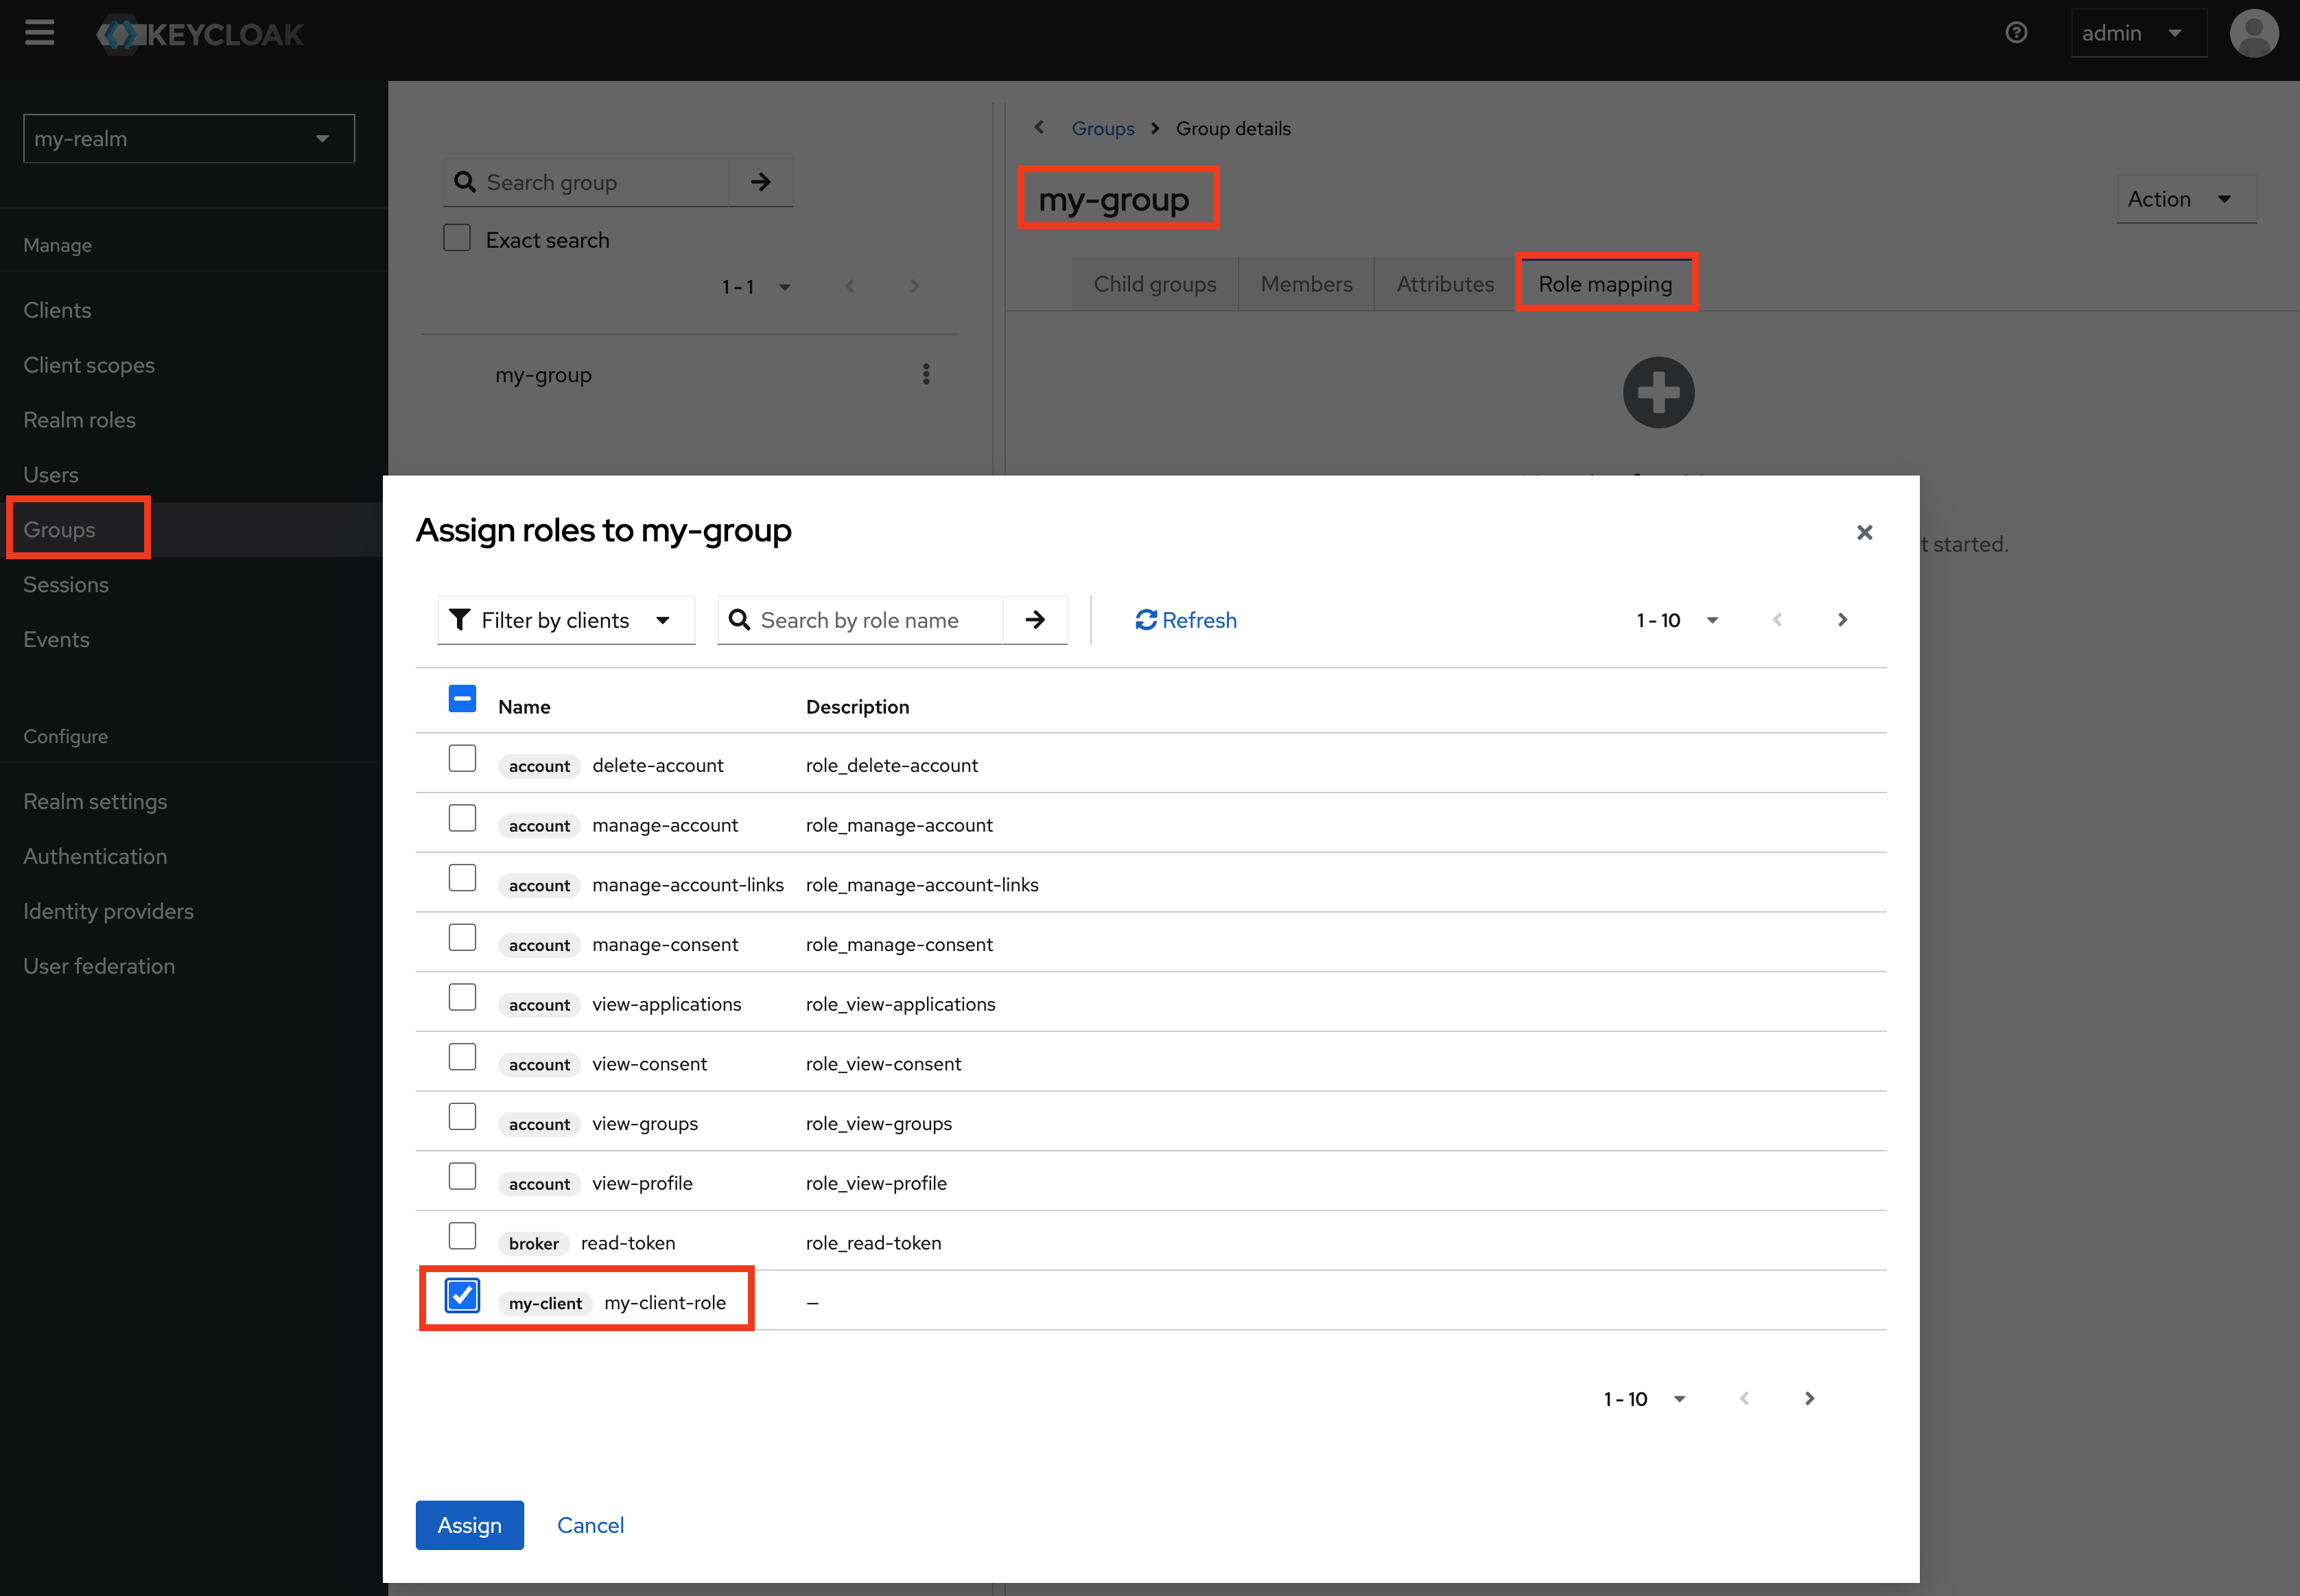Click the Assign button
The image size is (2300, 1596).
469,1524
